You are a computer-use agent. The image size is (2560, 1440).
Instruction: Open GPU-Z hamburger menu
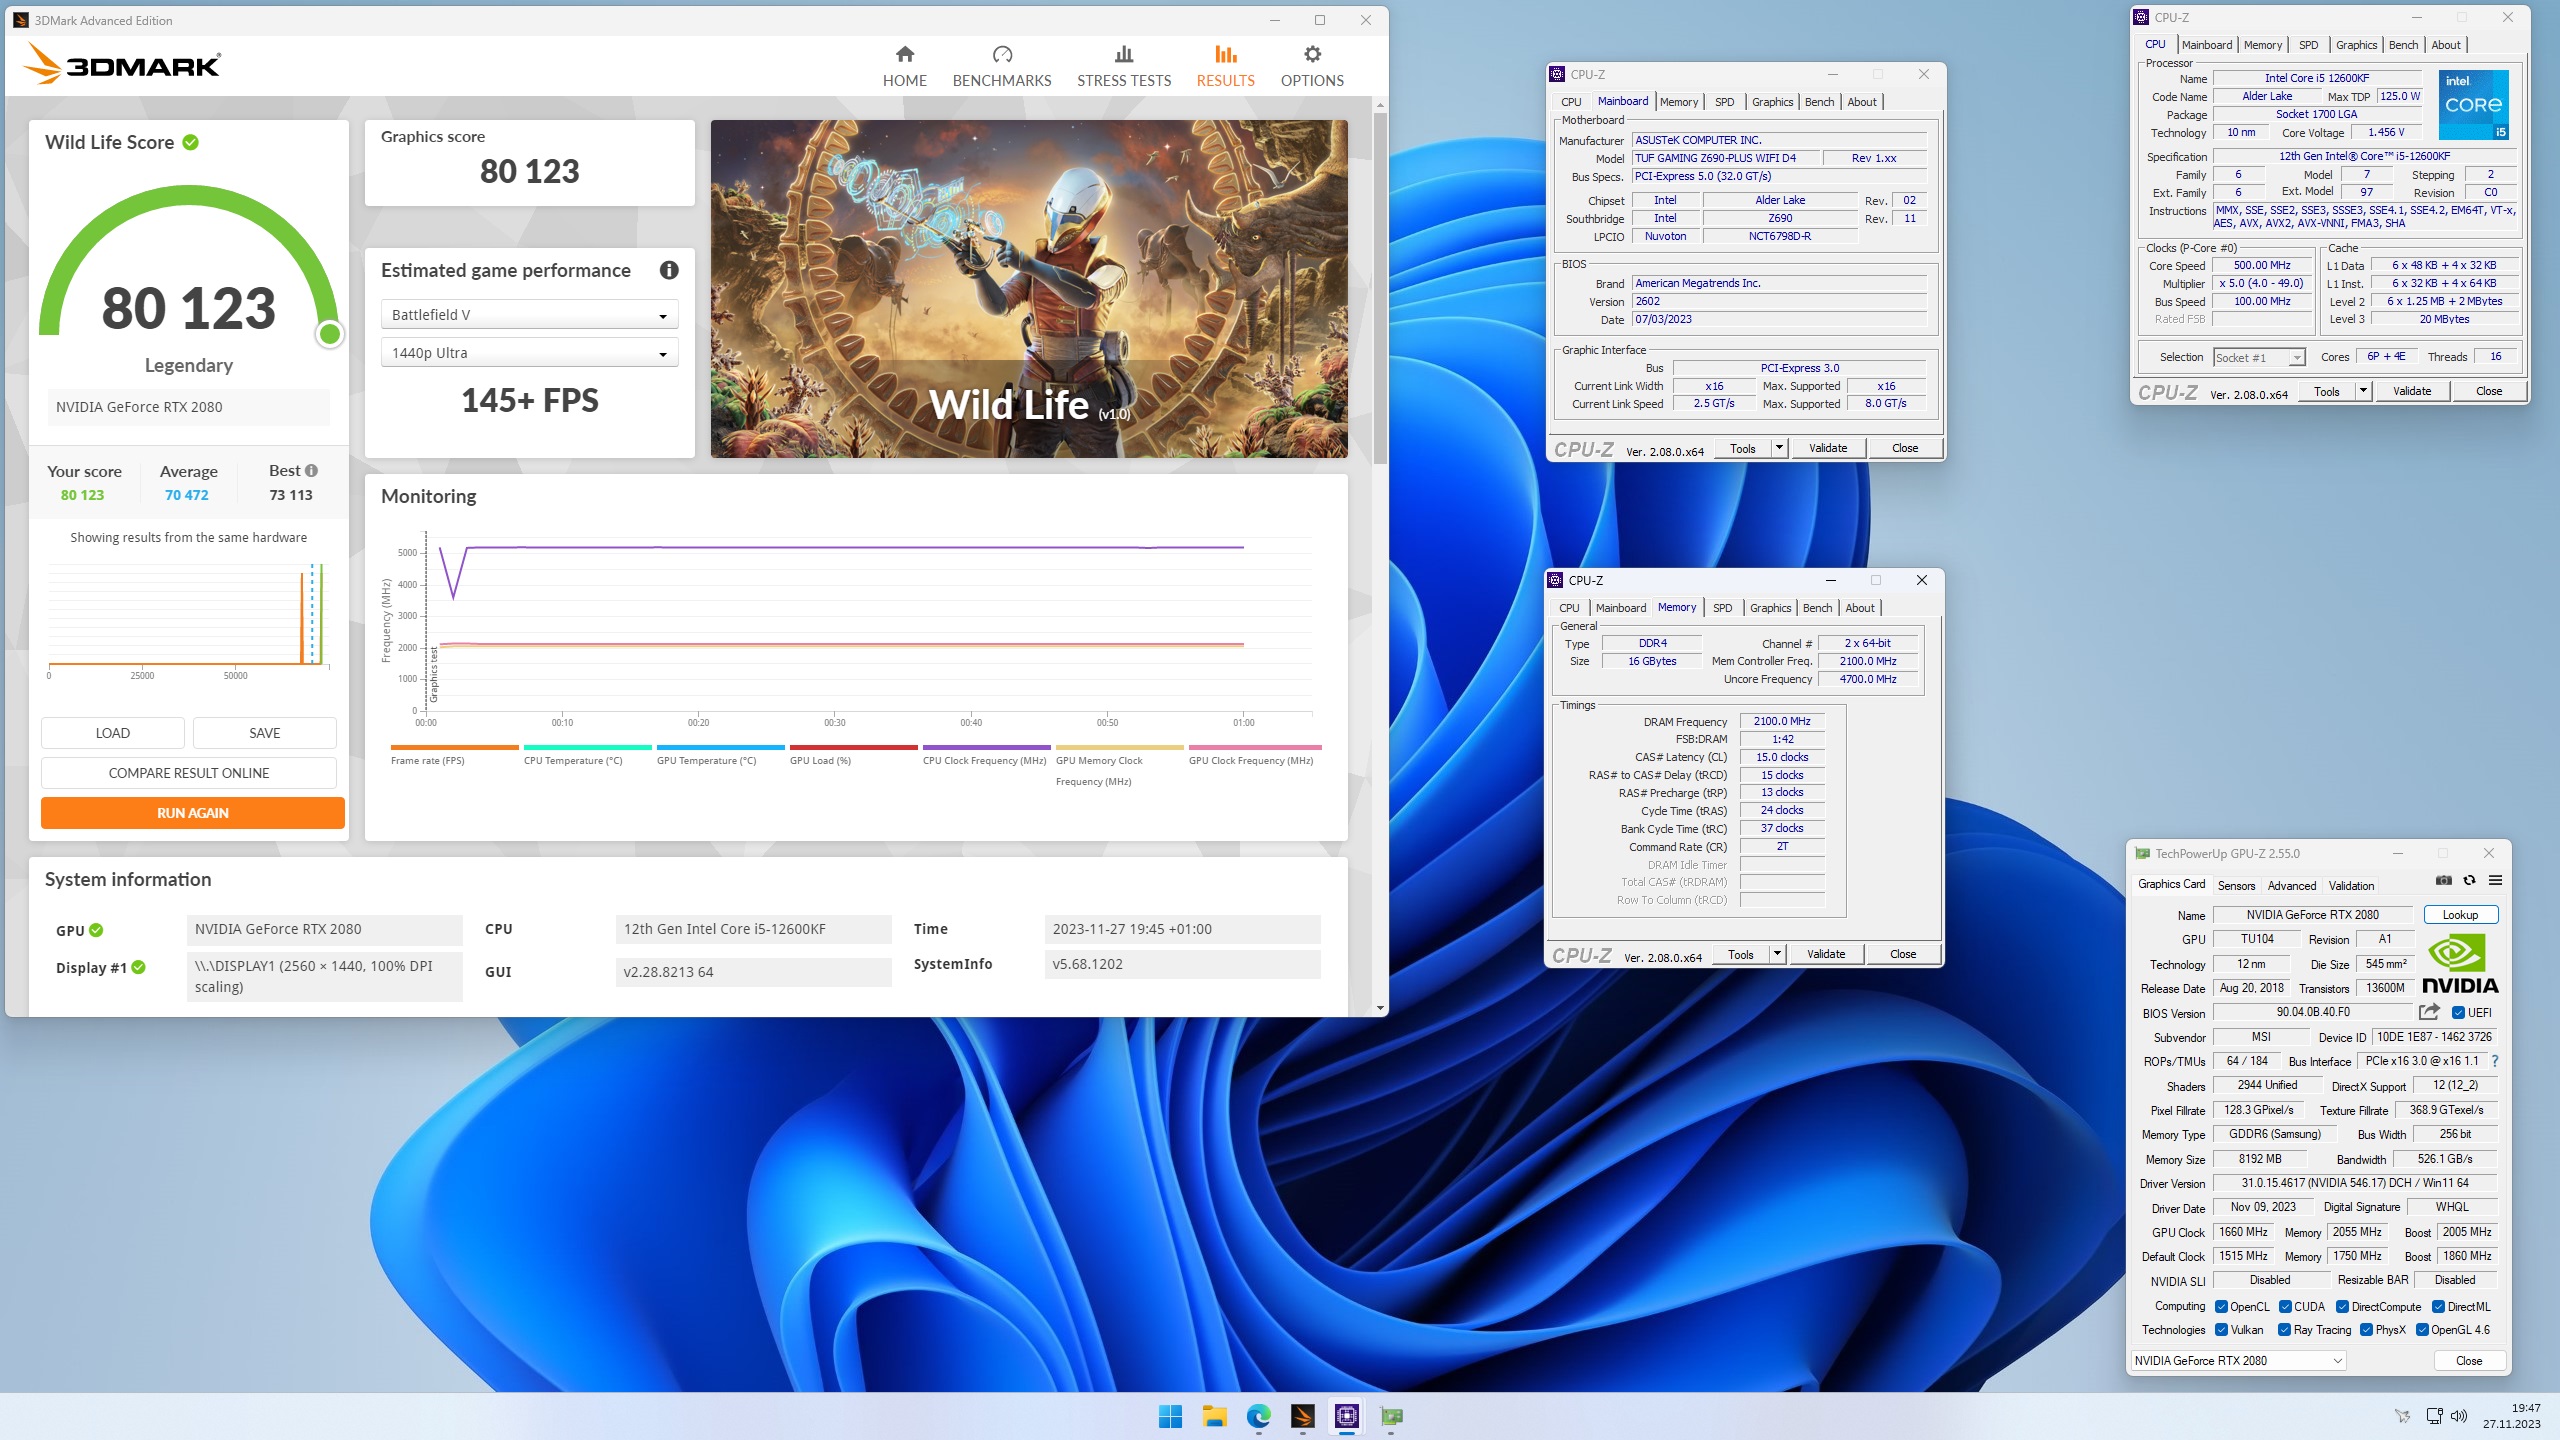click(x=2495, y=880)
